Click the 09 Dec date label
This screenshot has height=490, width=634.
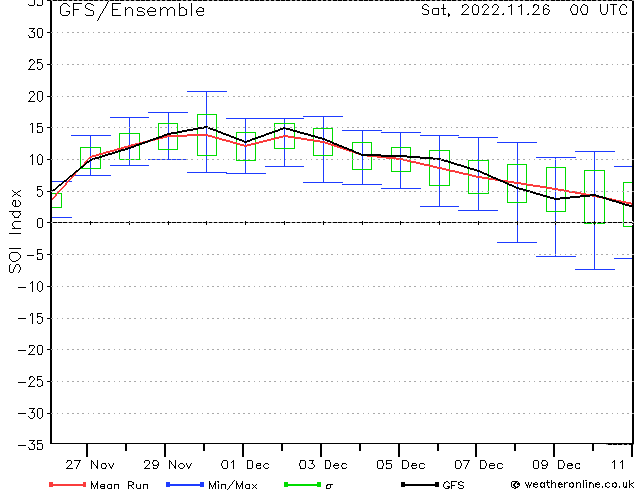(556, 465)
